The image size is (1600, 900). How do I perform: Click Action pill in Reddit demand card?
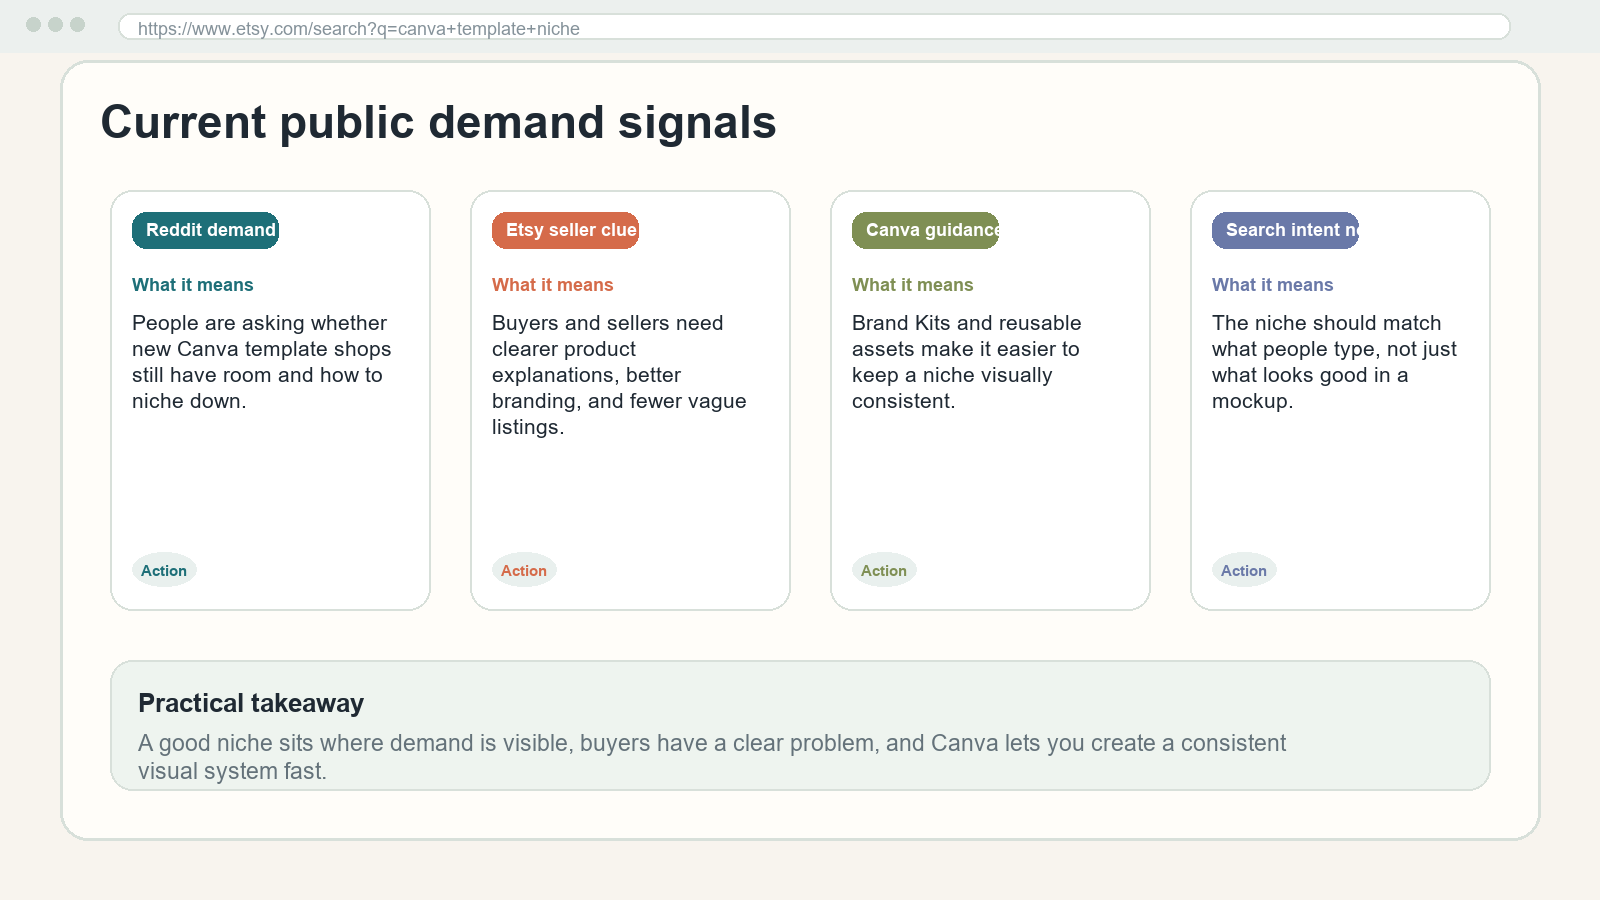pyautogui.click(x=164, y=570)
